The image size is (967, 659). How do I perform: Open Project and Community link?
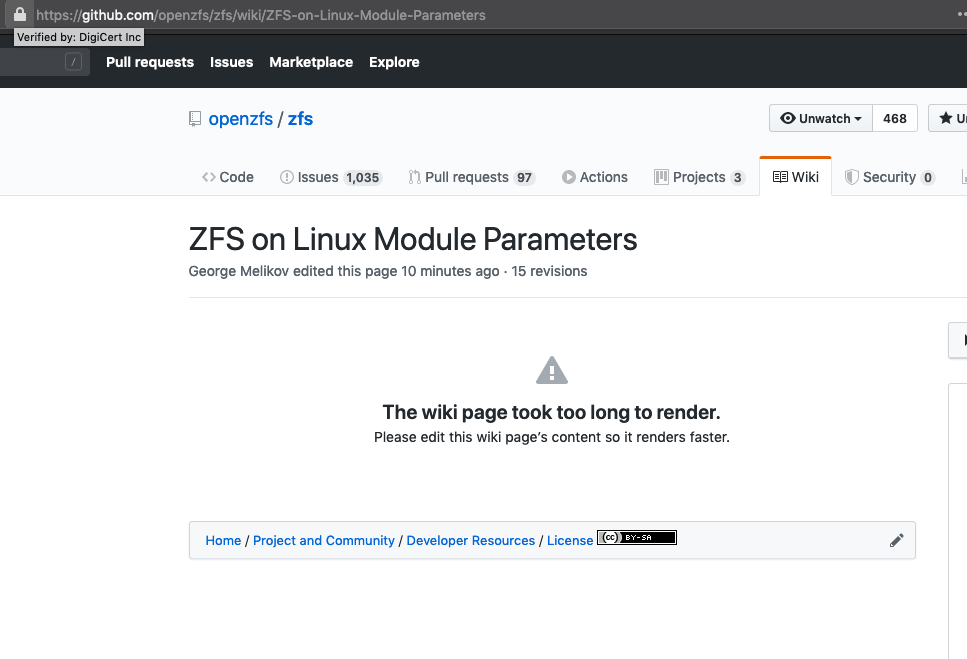(x=324, y=541)
